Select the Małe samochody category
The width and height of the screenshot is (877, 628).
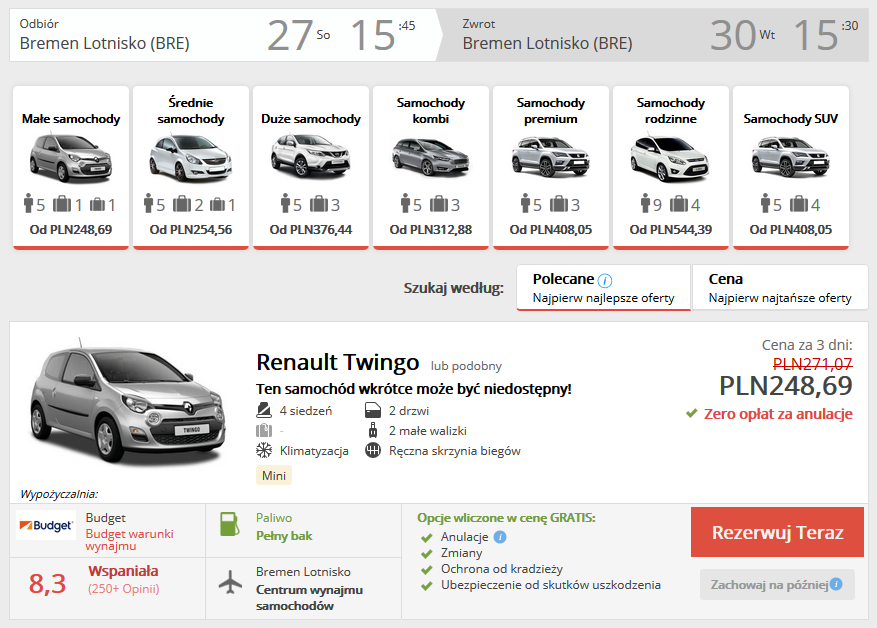(x=71, y=167)
